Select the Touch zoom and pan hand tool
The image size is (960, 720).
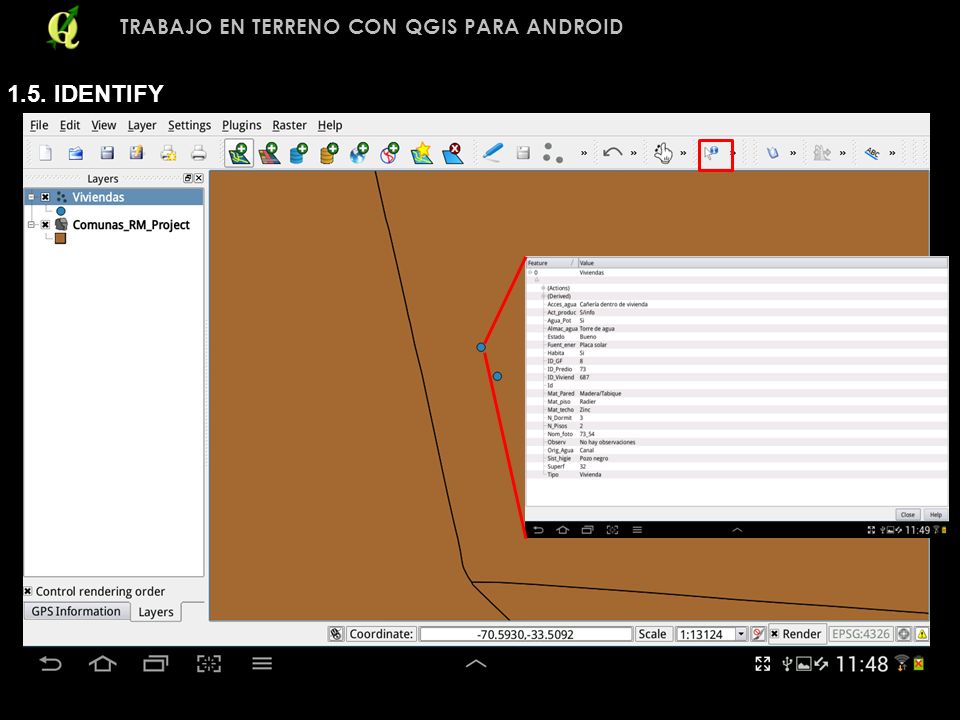click(x=662, y=152)
